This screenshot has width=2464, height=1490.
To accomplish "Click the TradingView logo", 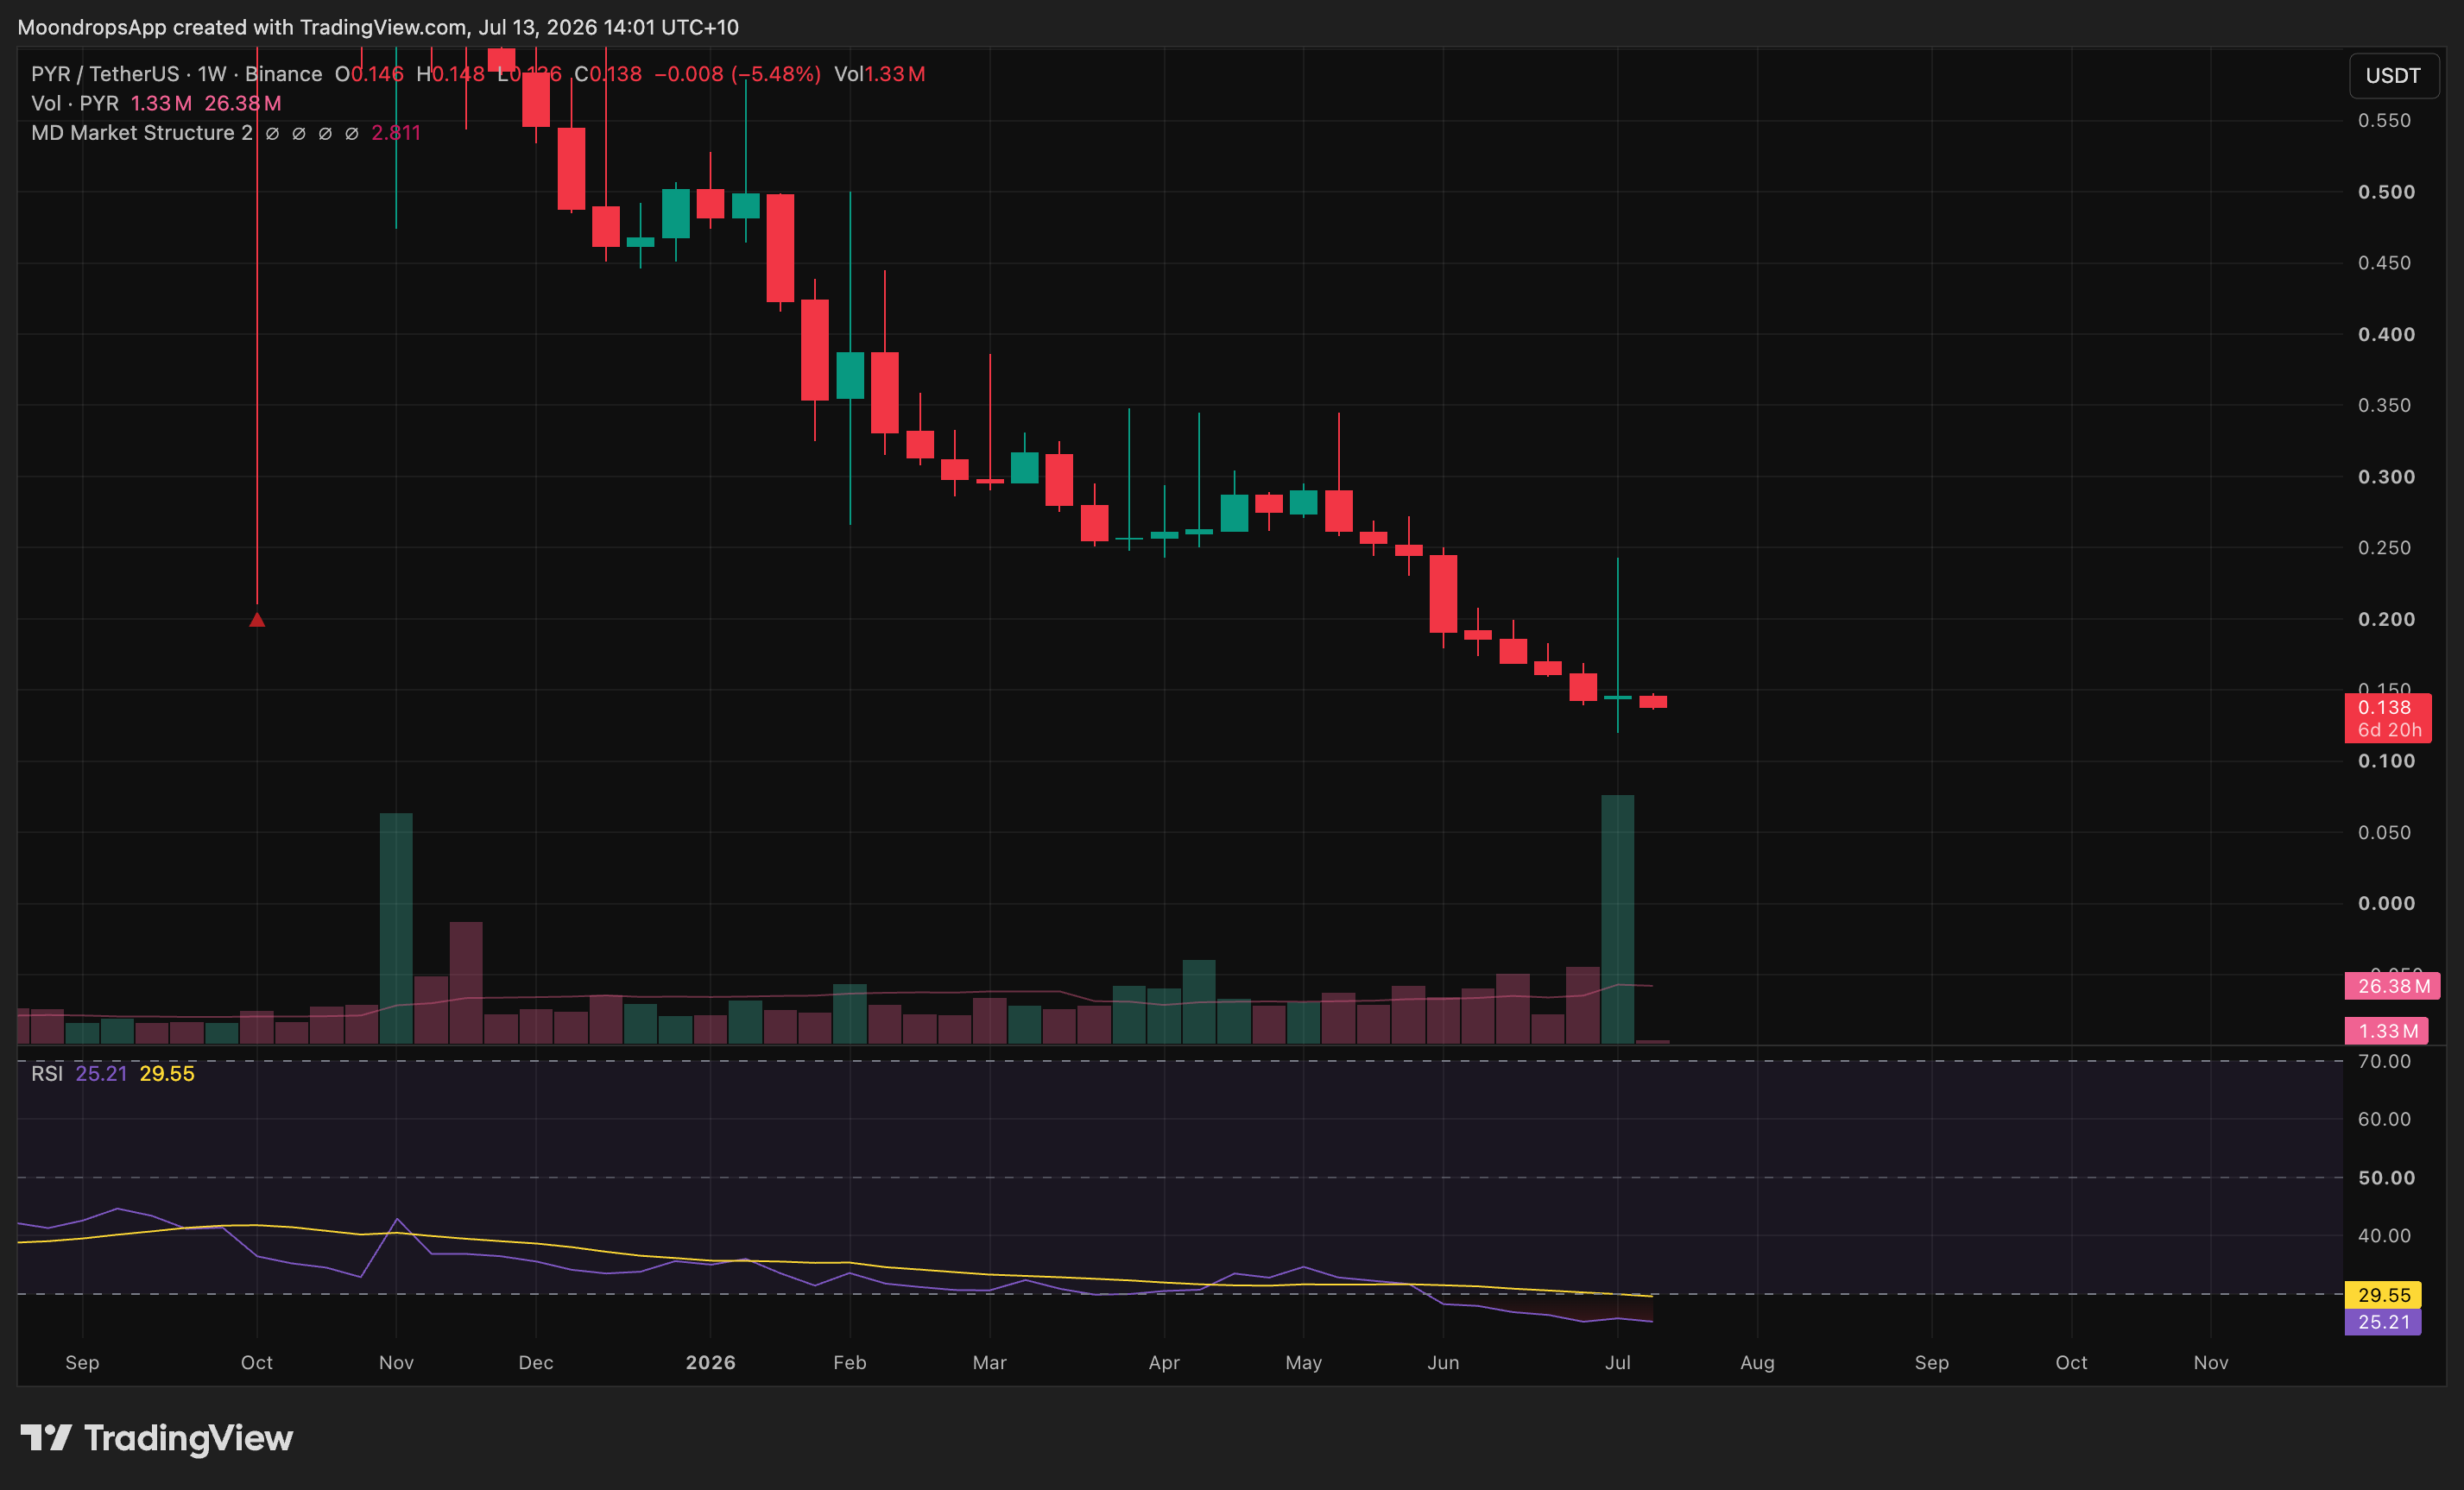I will [157, 1438].
